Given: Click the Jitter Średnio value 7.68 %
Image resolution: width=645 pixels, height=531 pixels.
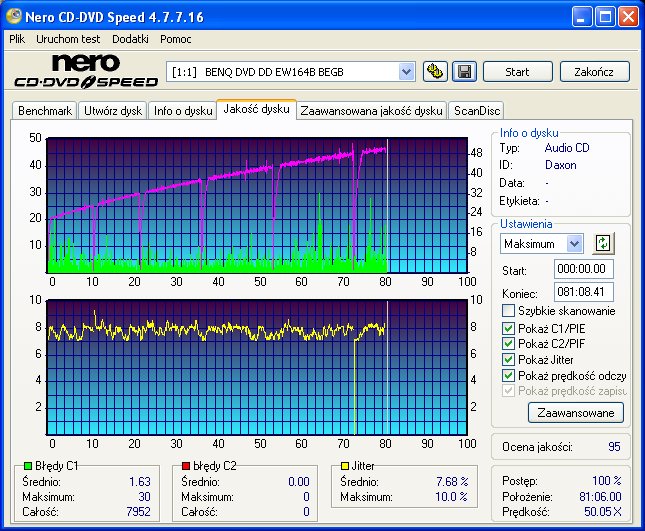Looking at the screenshot, I should (452, 481).
